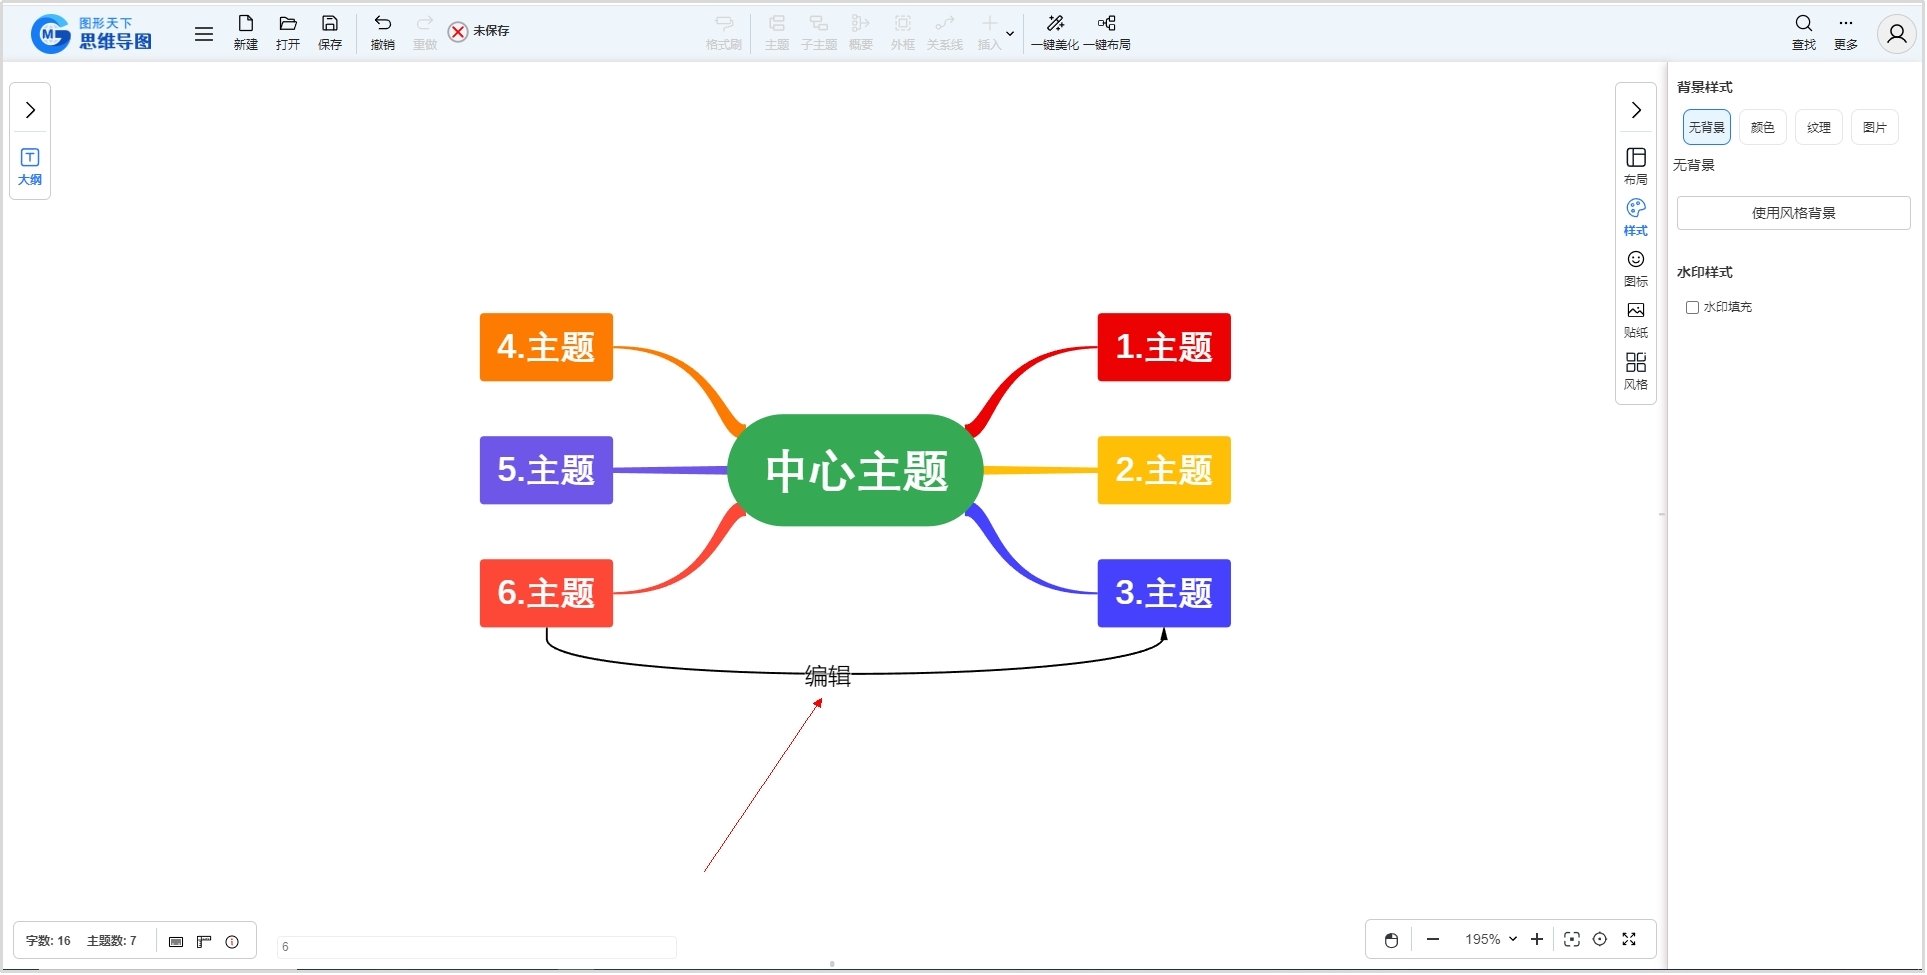Select the blue 3.主题 node

coord(1164,593)
